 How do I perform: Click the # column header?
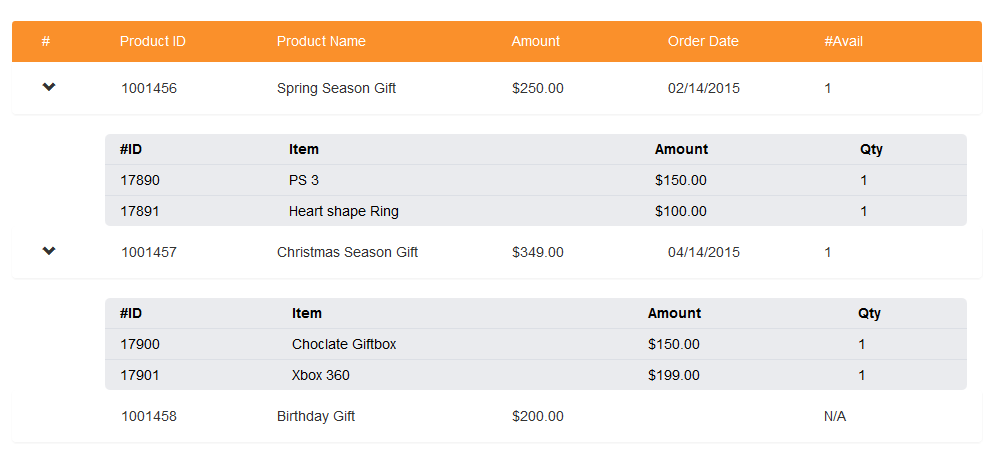click(x=46, y=41)
